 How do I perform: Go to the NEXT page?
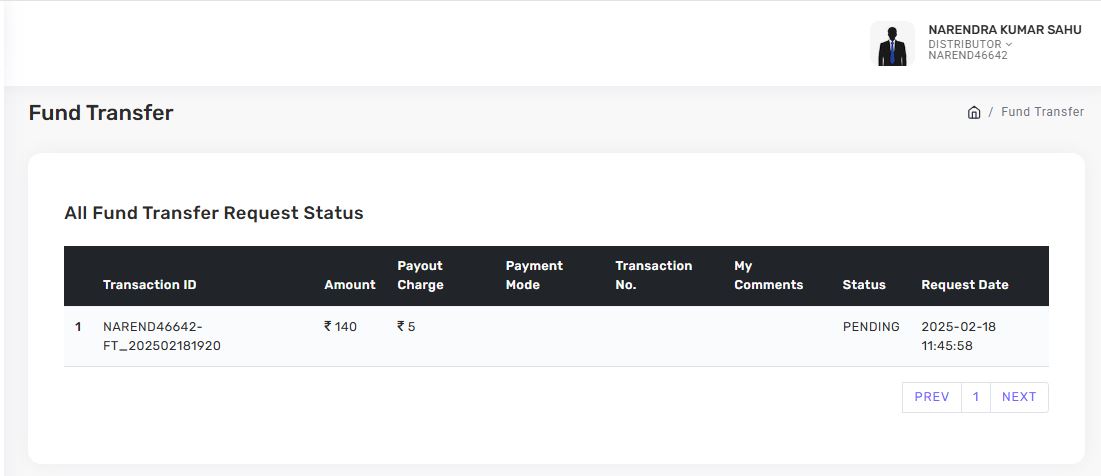[x=1019, y=397]
